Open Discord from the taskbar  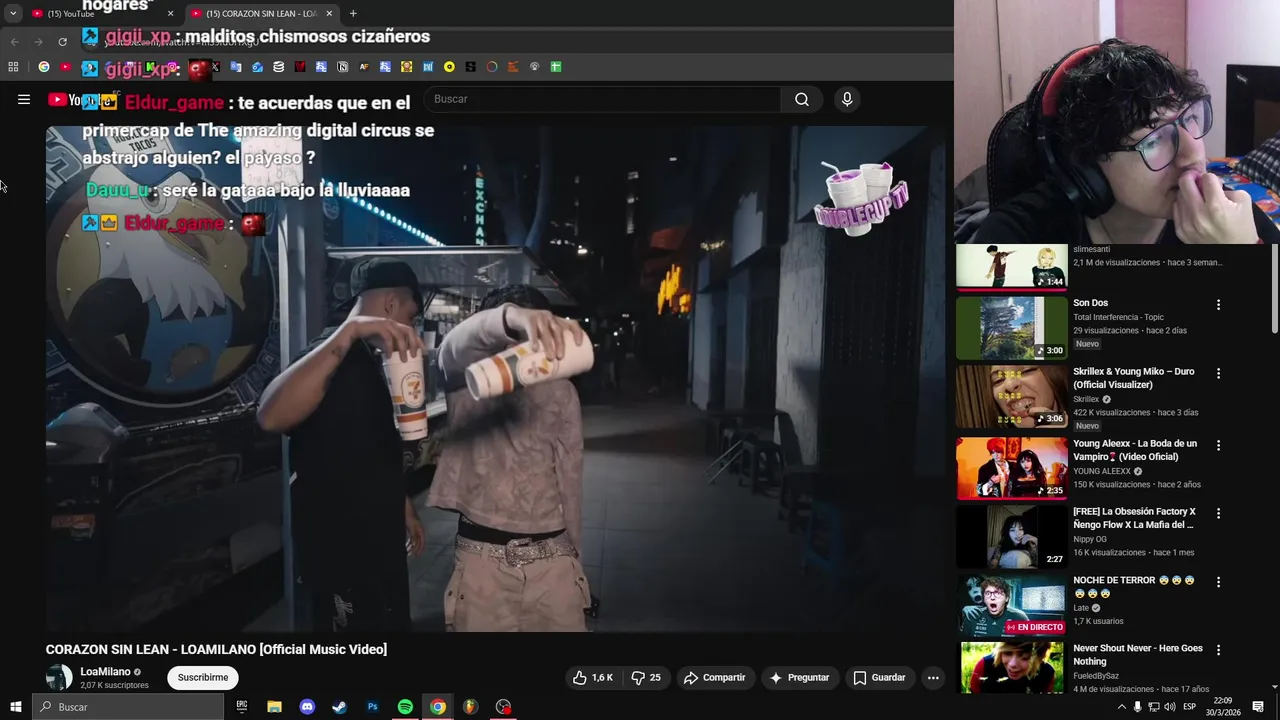(307, 707)
